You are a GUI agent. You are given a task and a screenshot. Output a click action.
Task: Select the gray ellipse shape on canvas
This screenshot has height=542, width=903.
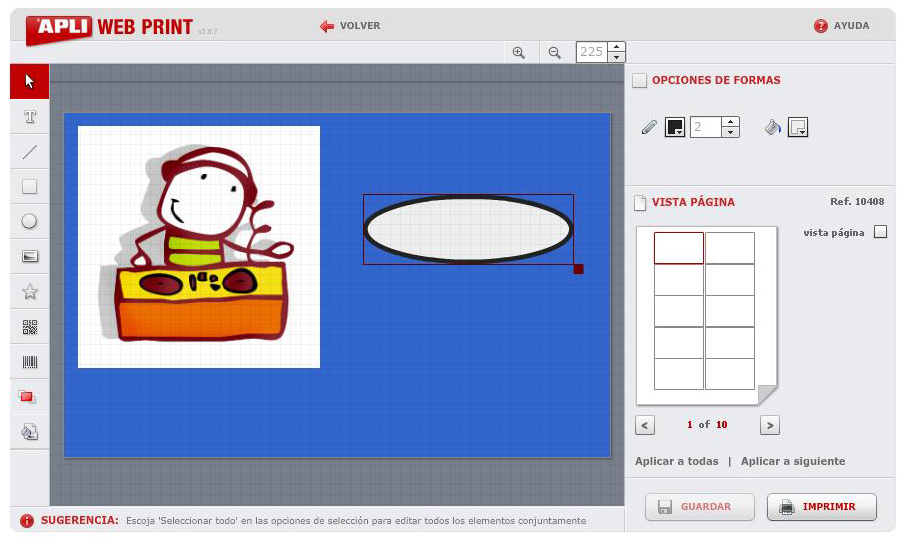coord(468,229)
